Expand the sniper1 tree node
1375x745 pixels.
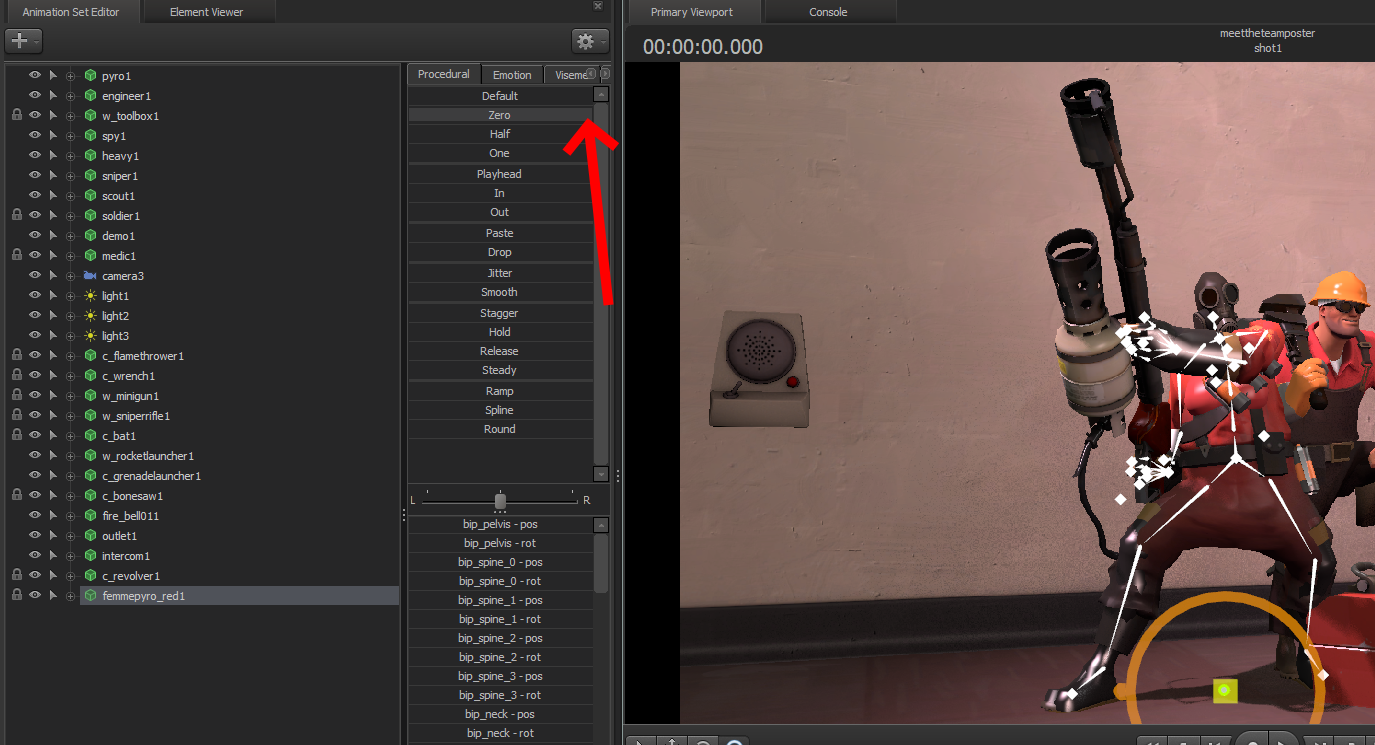(70, 176)
